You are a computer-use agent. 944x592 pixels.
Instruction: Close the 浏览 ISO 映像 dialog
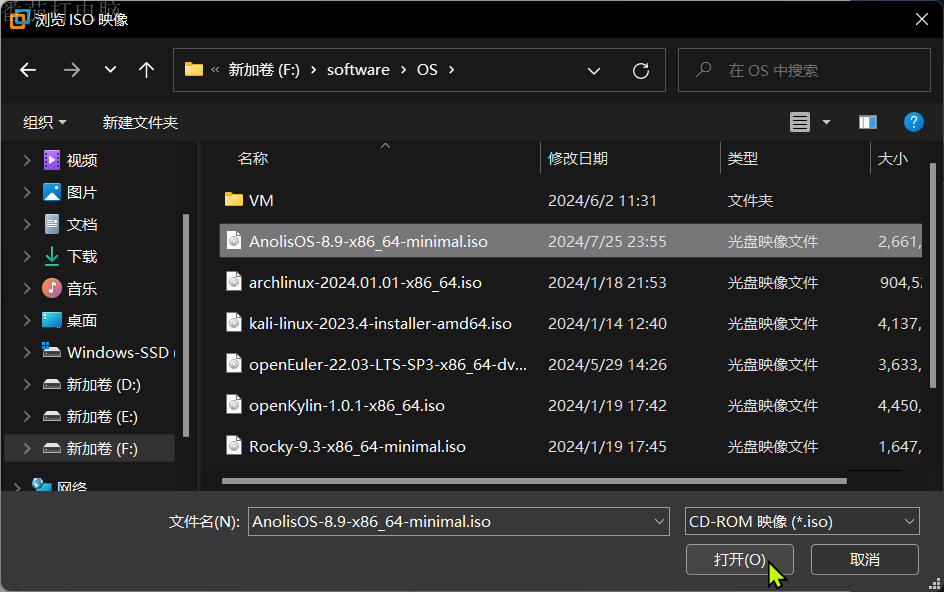pos(921,19)
